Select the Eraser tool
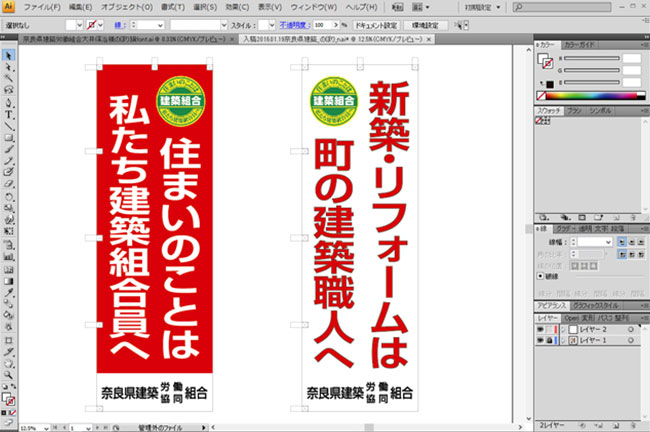Screen dimensions: 650x432 [9, 184]
